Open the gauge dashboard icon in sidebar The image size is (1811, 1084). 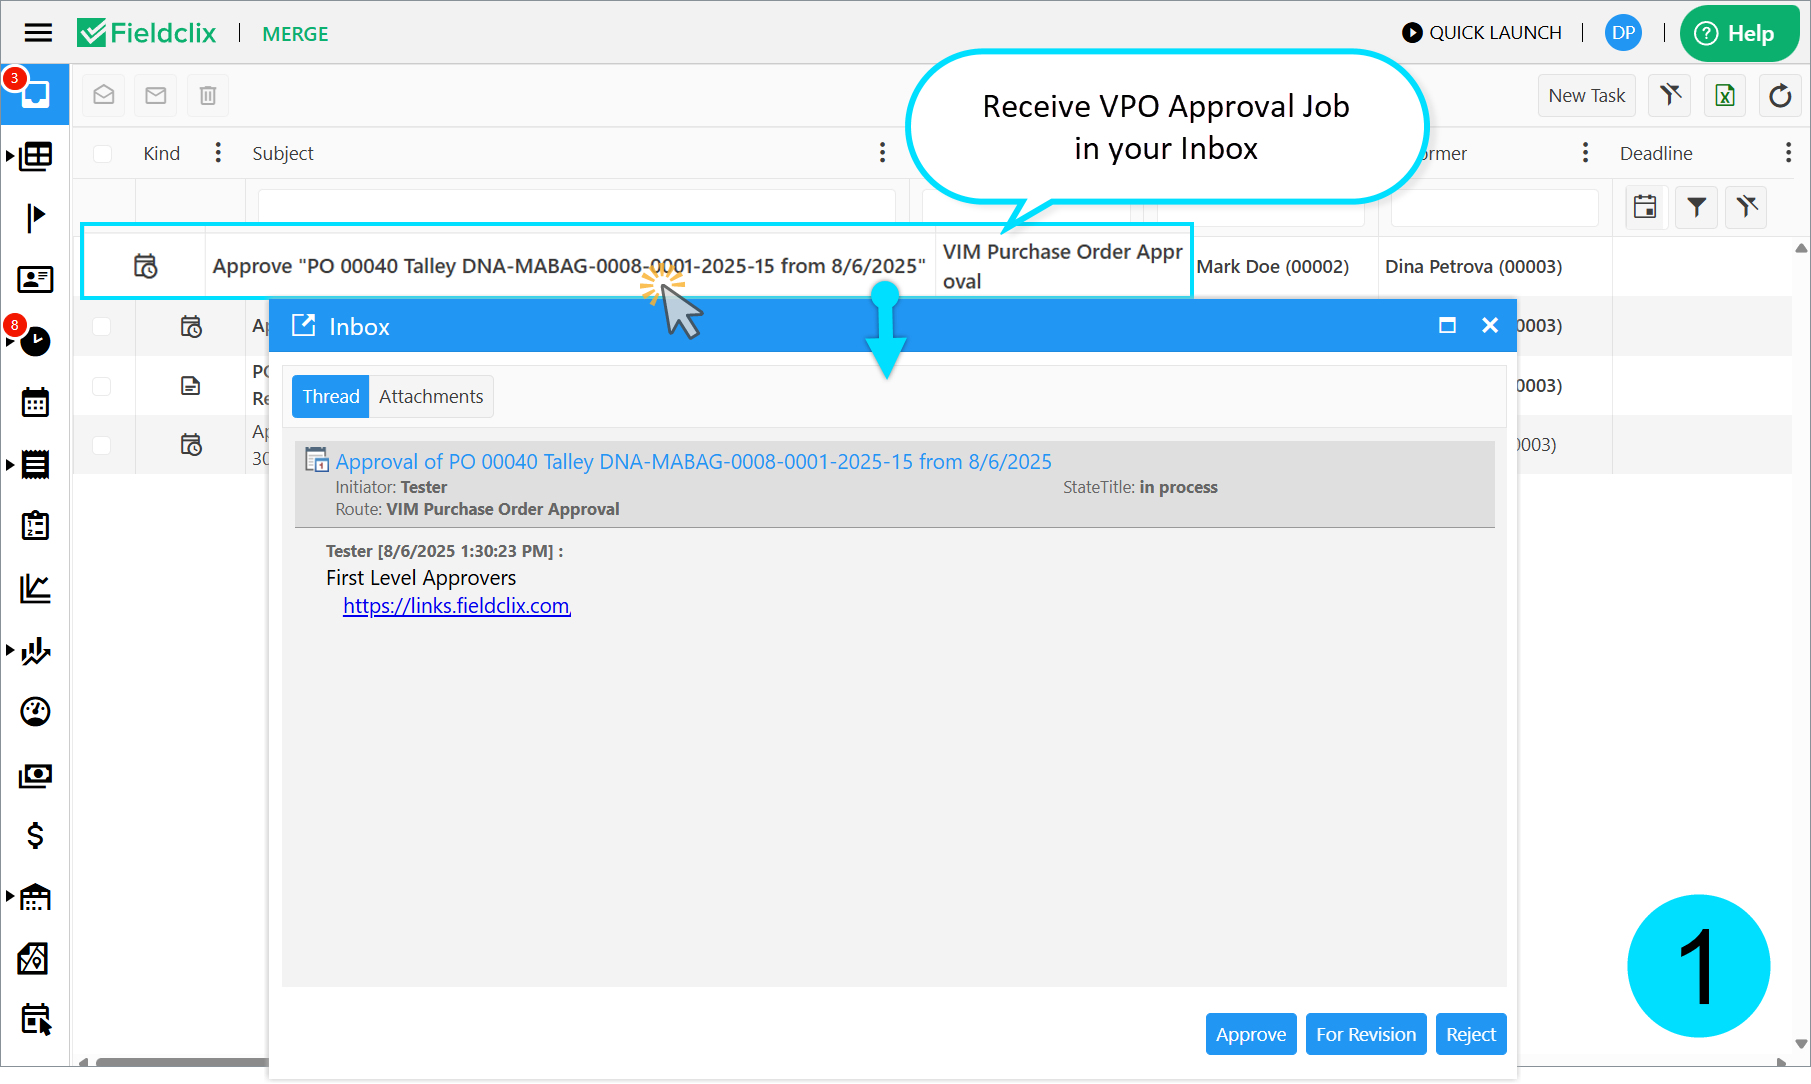35,712
